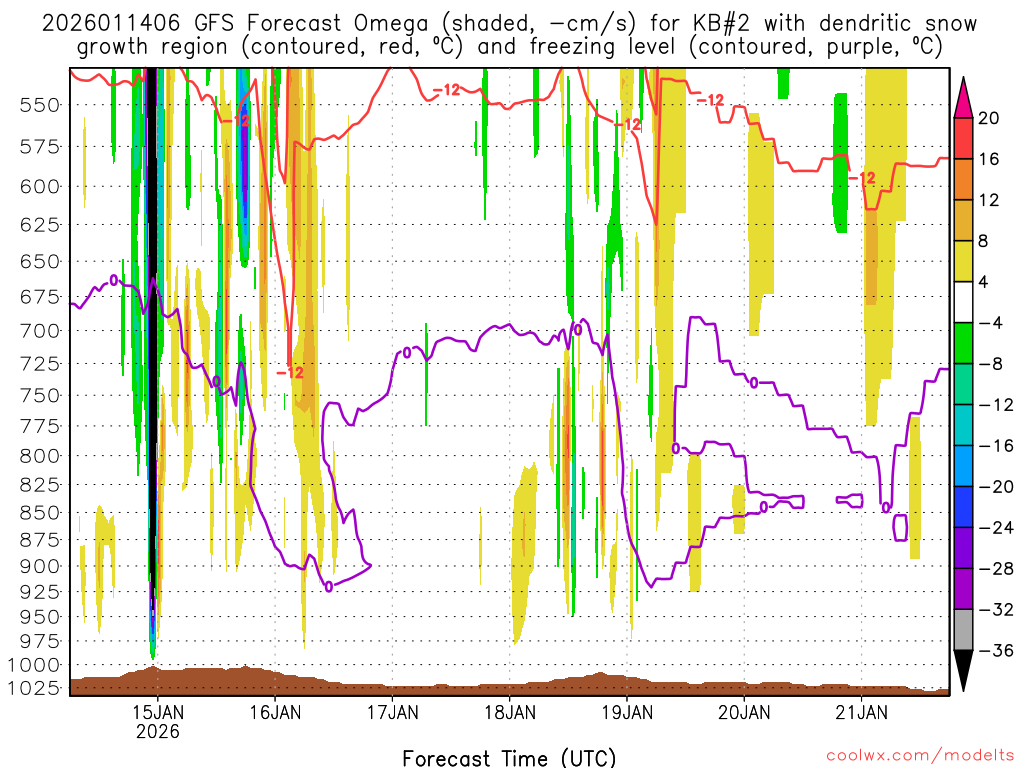
Task: Click the 975 pressure level label
Action: coord(40,641)
